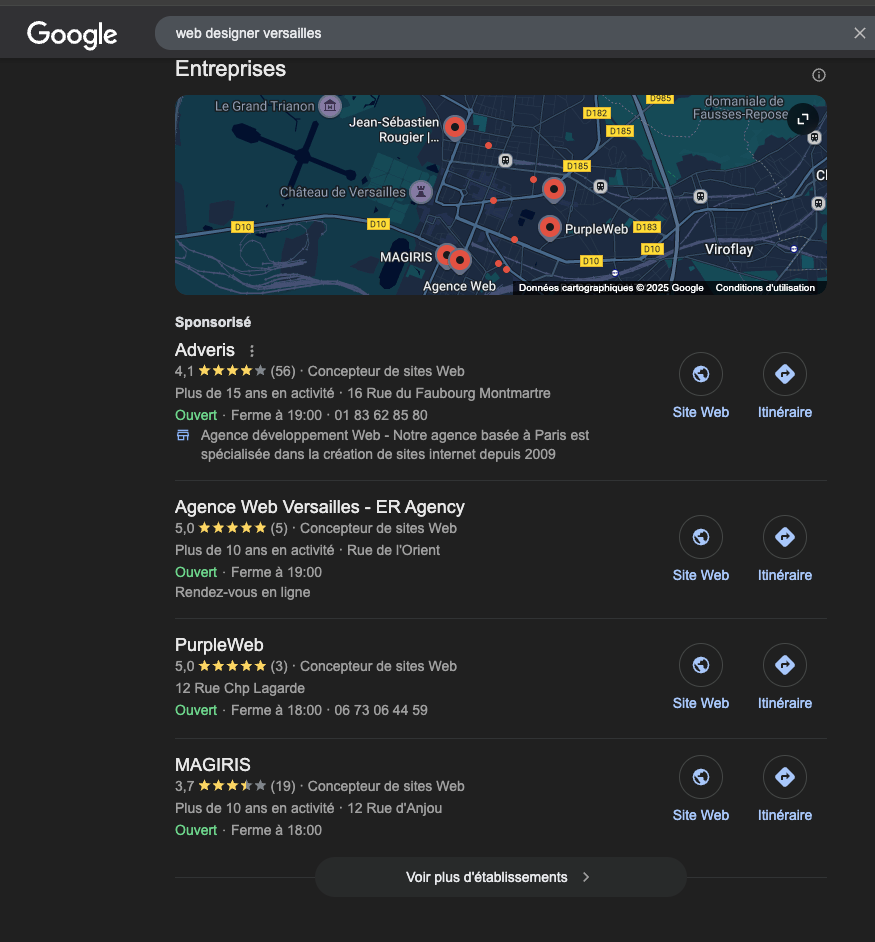This screenshot has width=875, height=942.
Task: Click the Le Grand Trianon museum icon
Action: click(x=329, y=106)
